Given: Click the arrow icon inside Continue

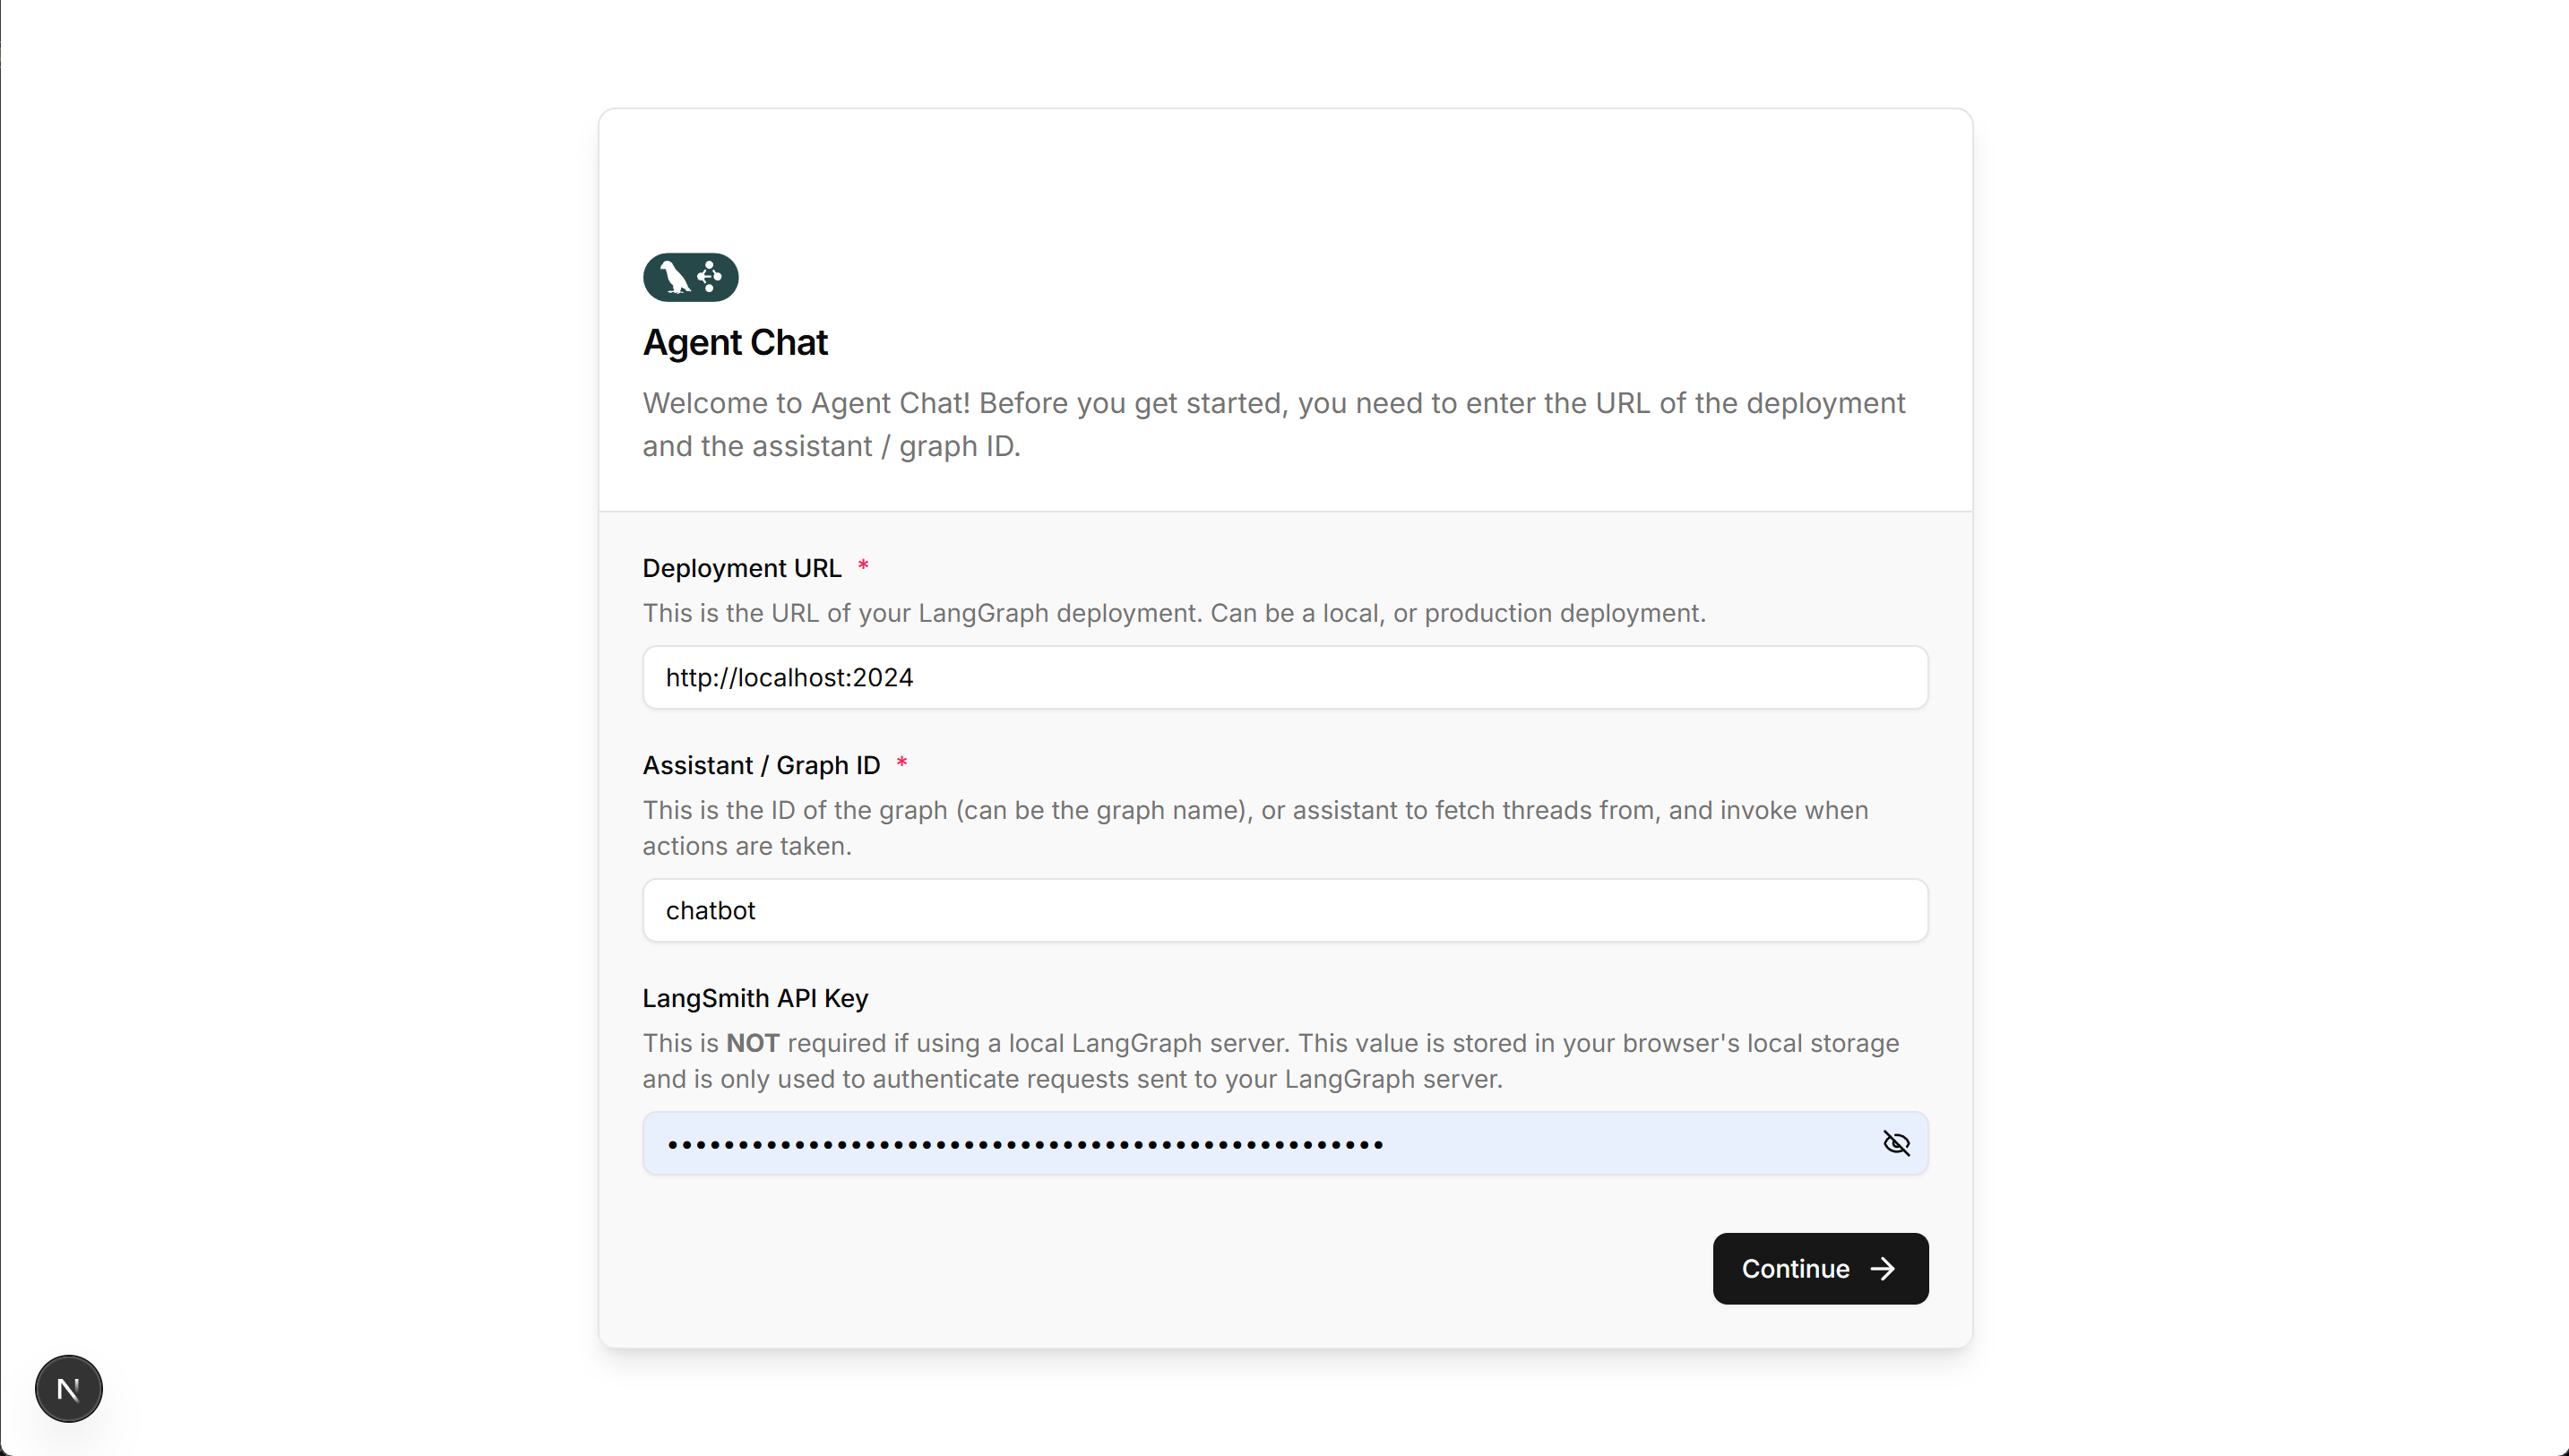Looking at the screenshot, I should tap(1882, 1268).
